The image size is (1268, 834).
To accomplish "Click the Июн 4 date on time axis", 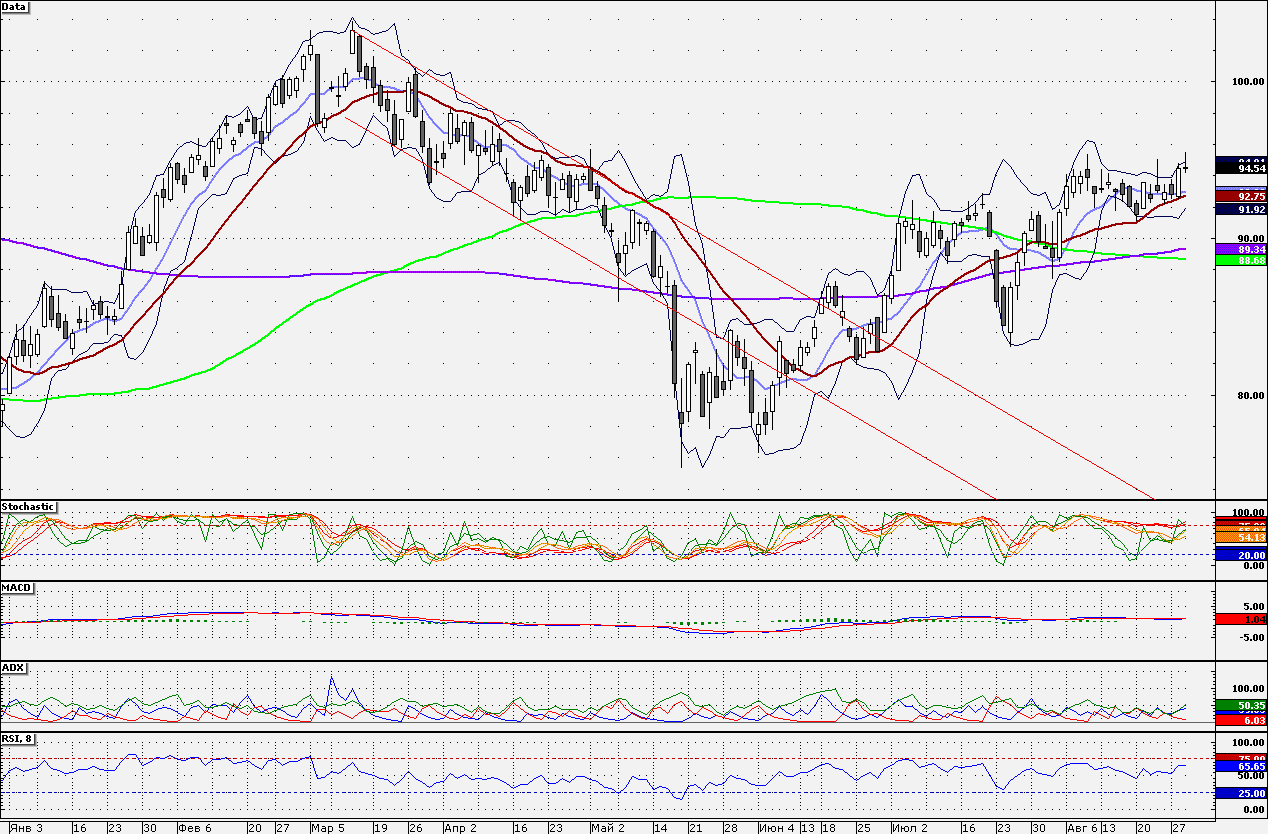I will pyautogui.click(x=776, y=828).
